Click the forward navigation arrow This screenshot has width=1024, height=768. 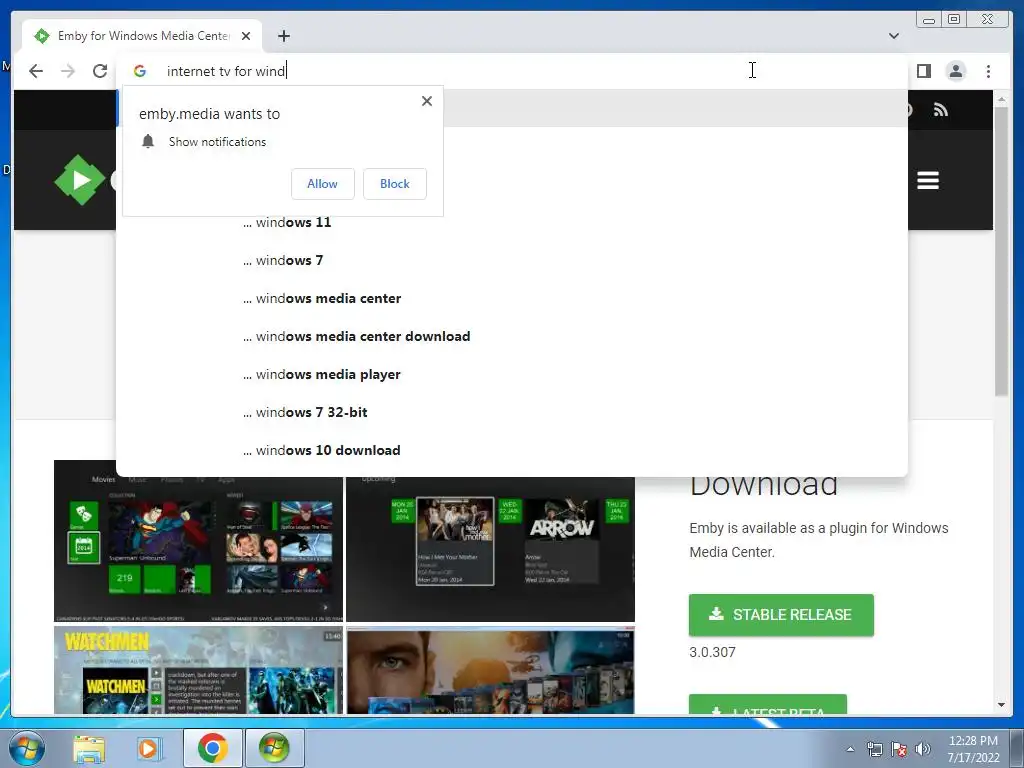click(68, 71)
